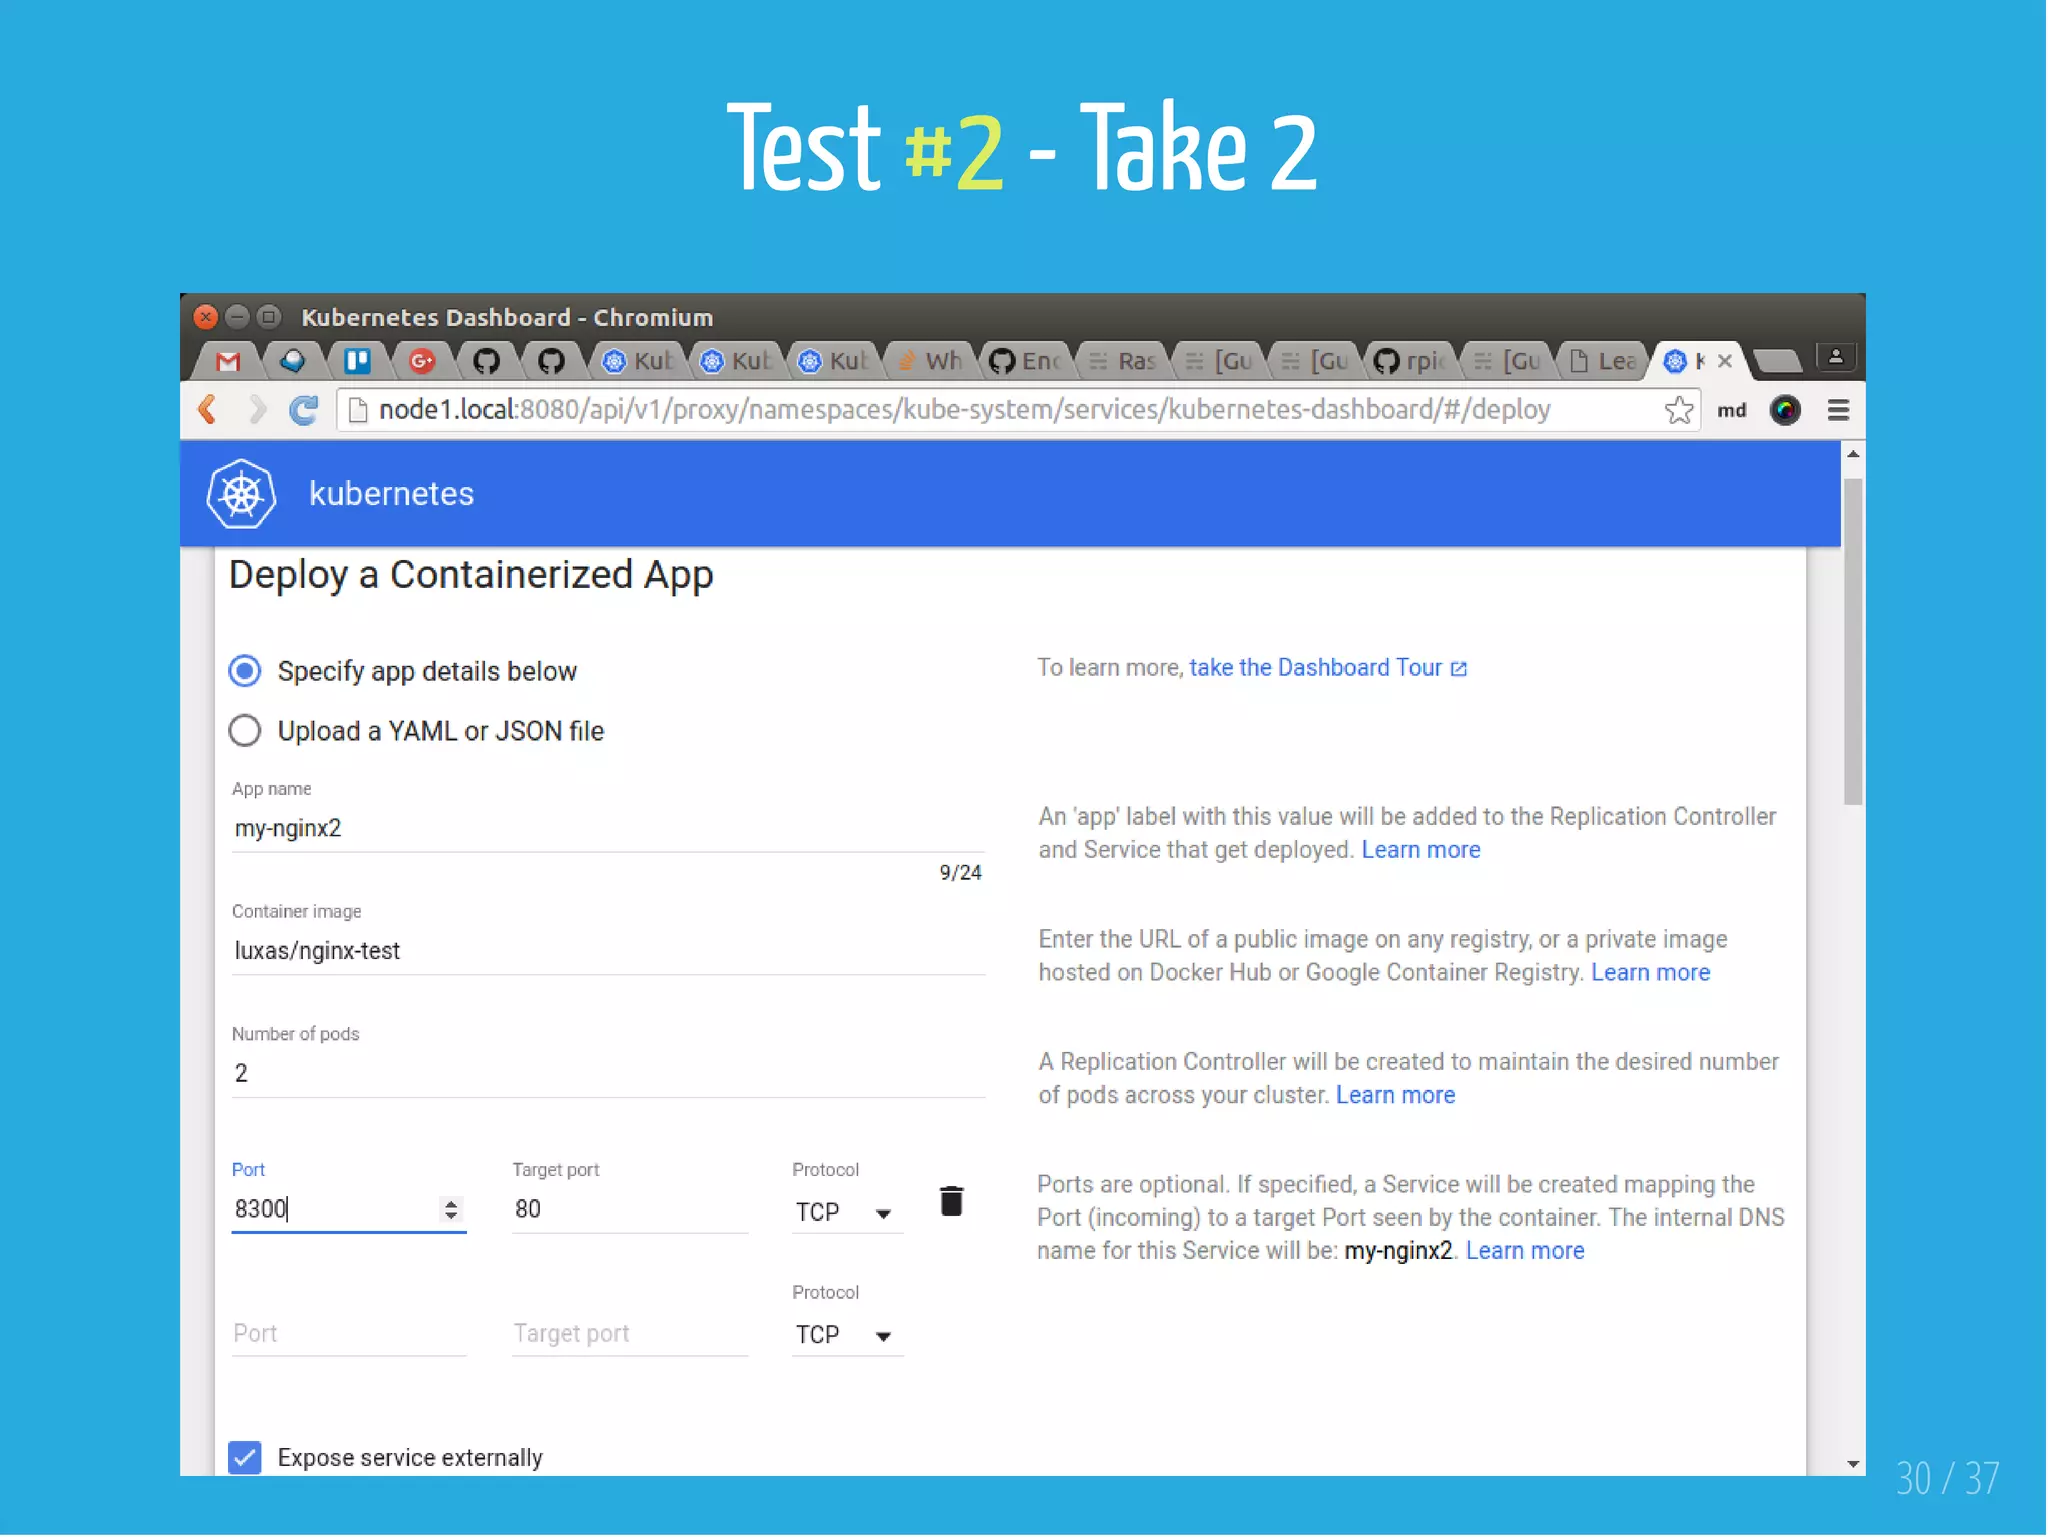2048x1537 pixels.
Task: Click the page vertical scrollbar thumb
Action: (1852, 640)
